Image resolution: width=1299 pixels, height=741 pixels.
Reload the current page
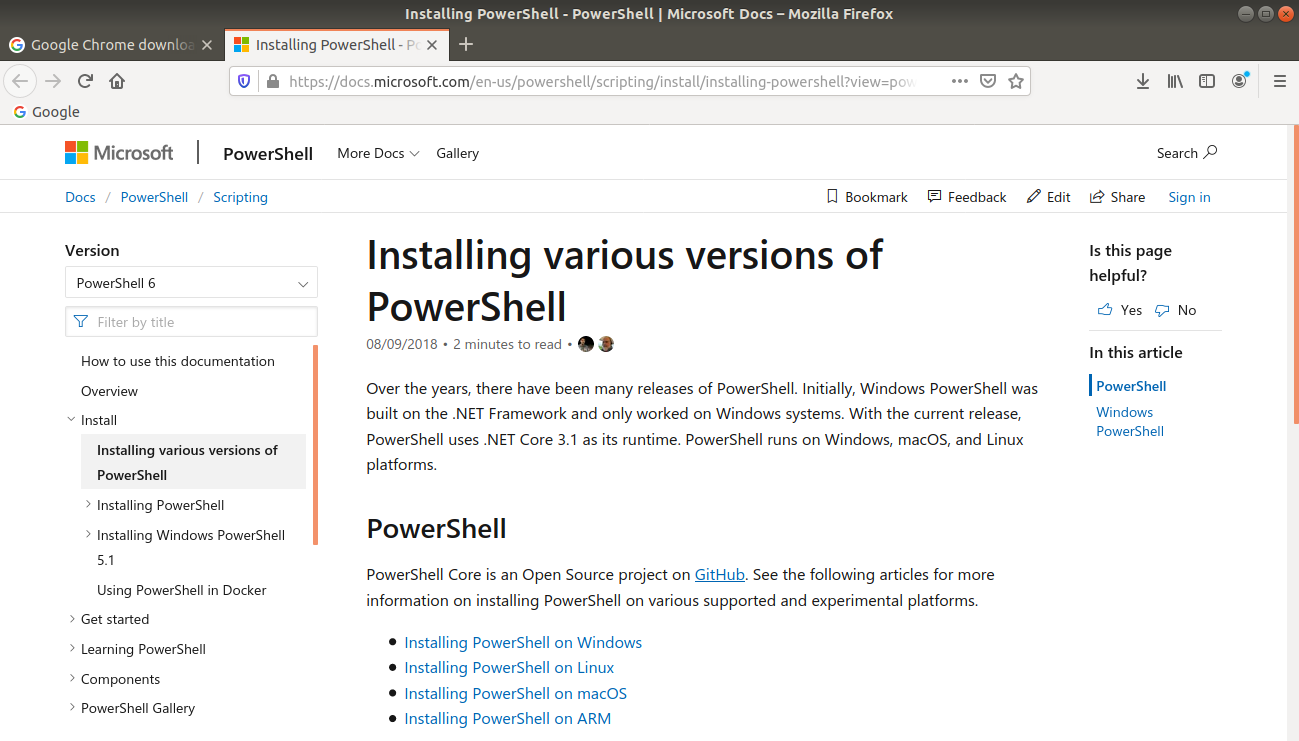pyautogui.click(x=85, y=81)
